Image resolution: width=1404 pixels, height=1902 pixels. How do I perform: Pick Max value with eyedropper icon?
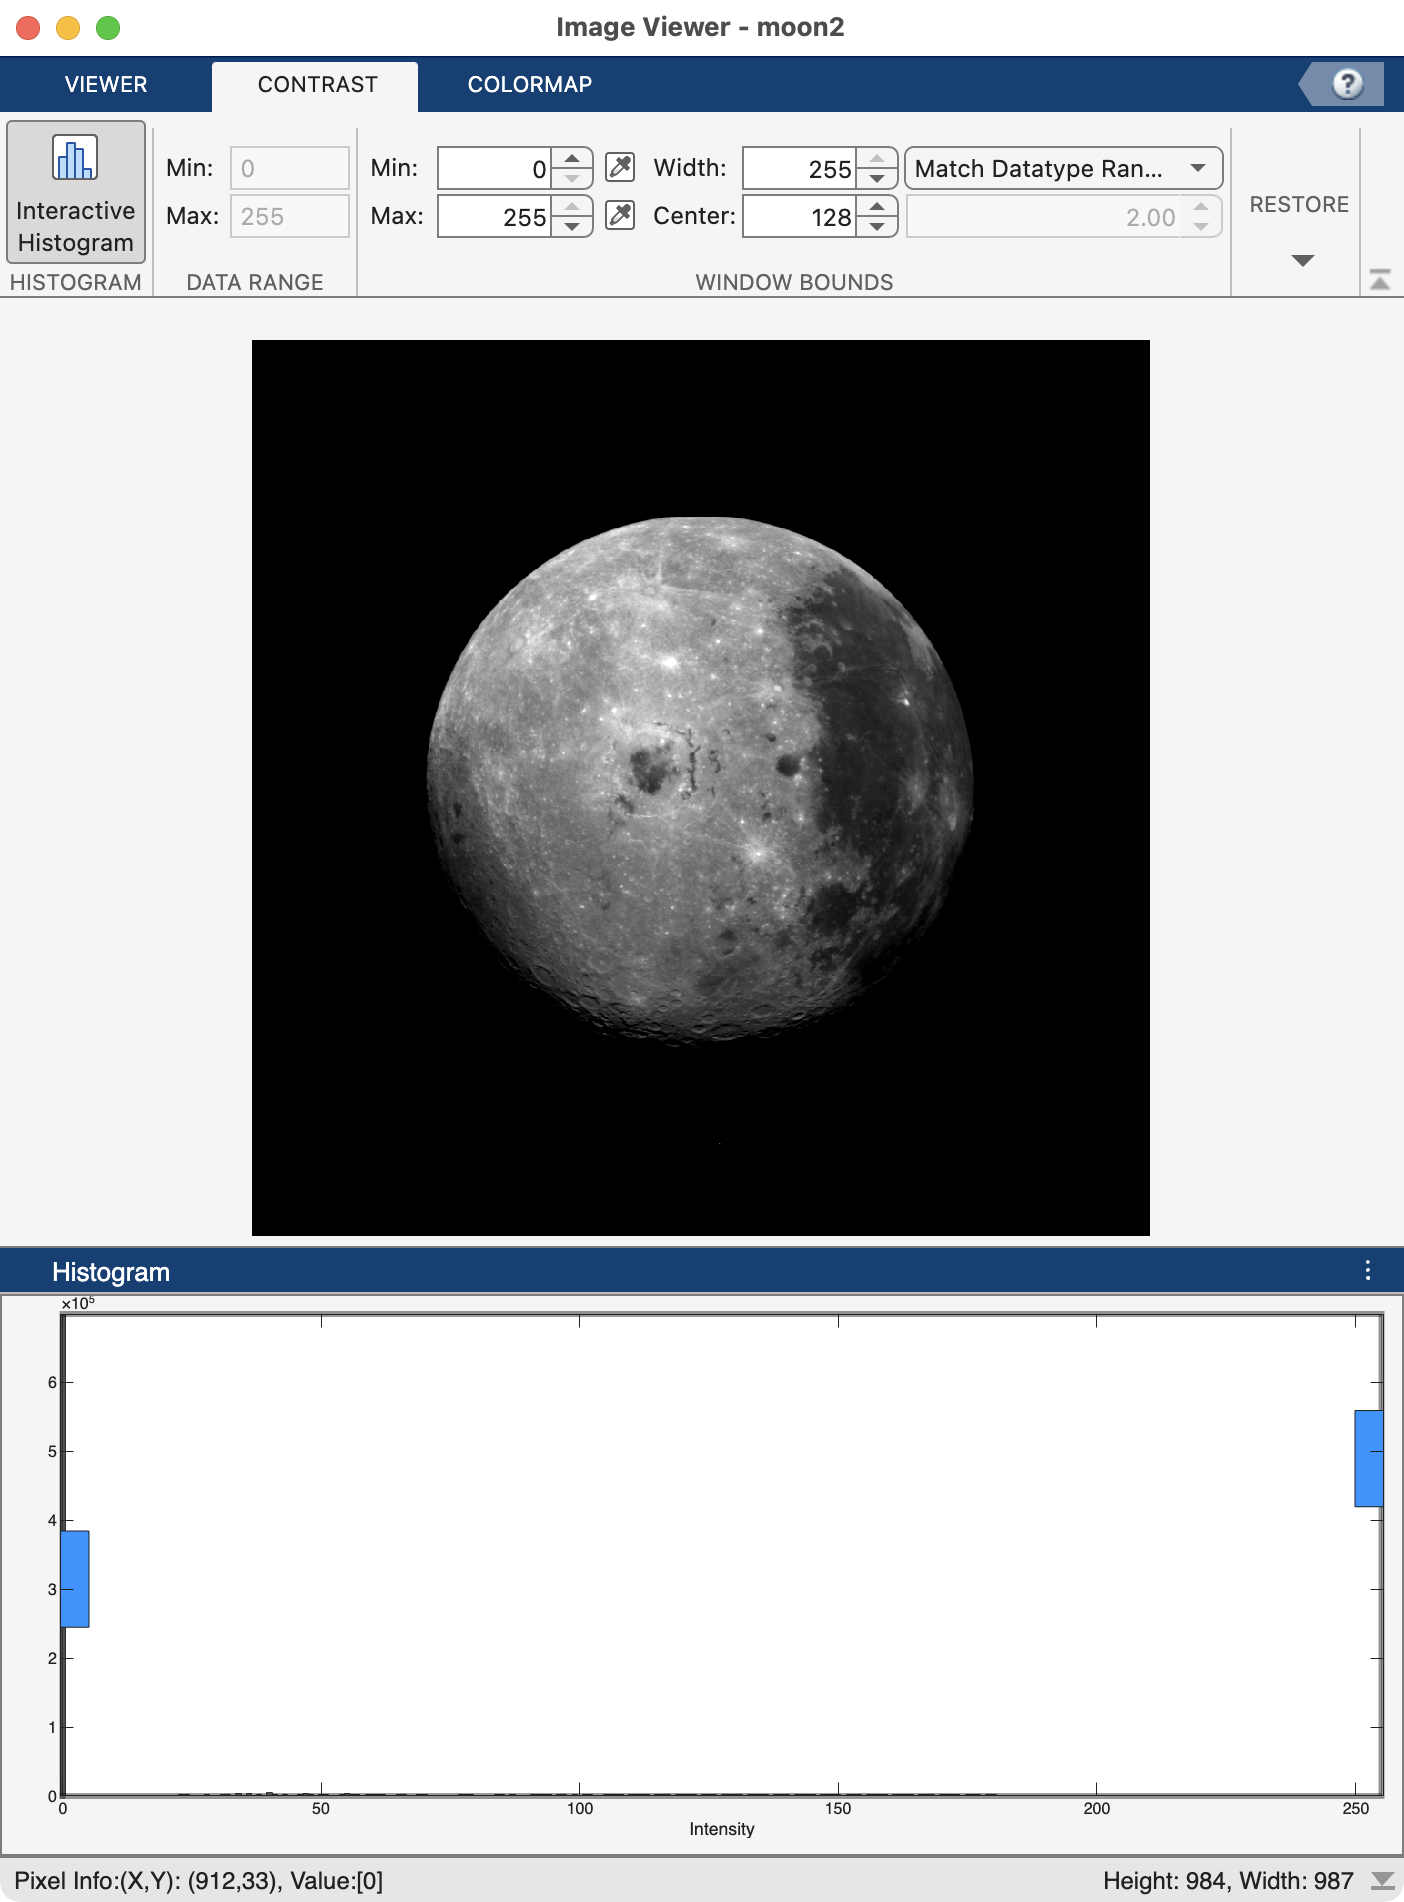[620, 215]
